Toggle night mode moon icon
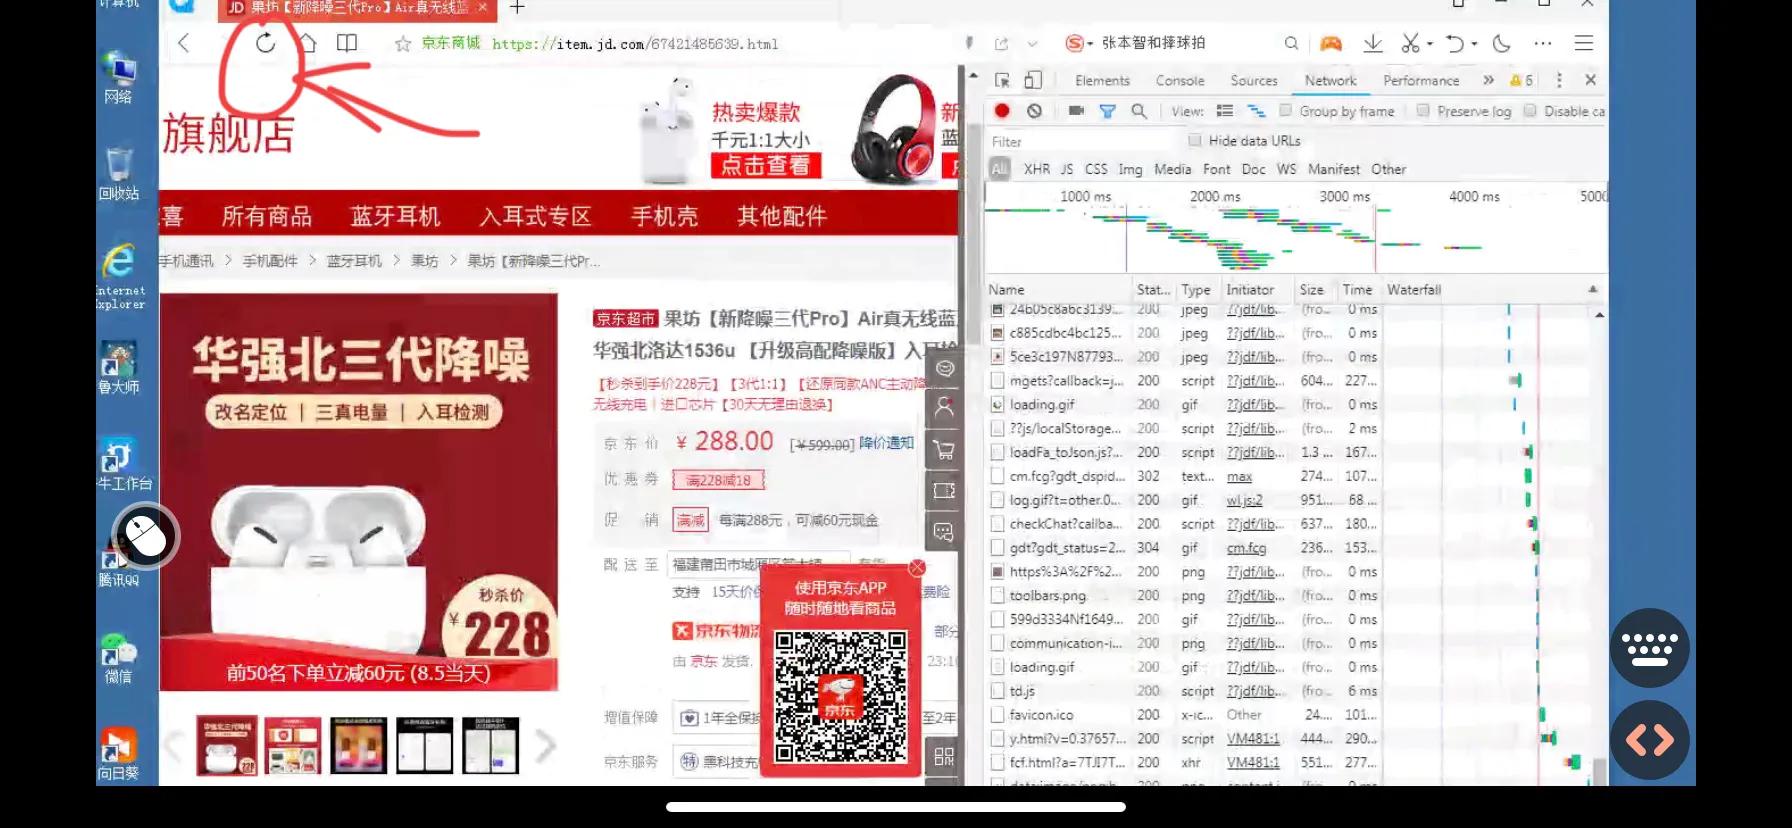 [1501, 43]
